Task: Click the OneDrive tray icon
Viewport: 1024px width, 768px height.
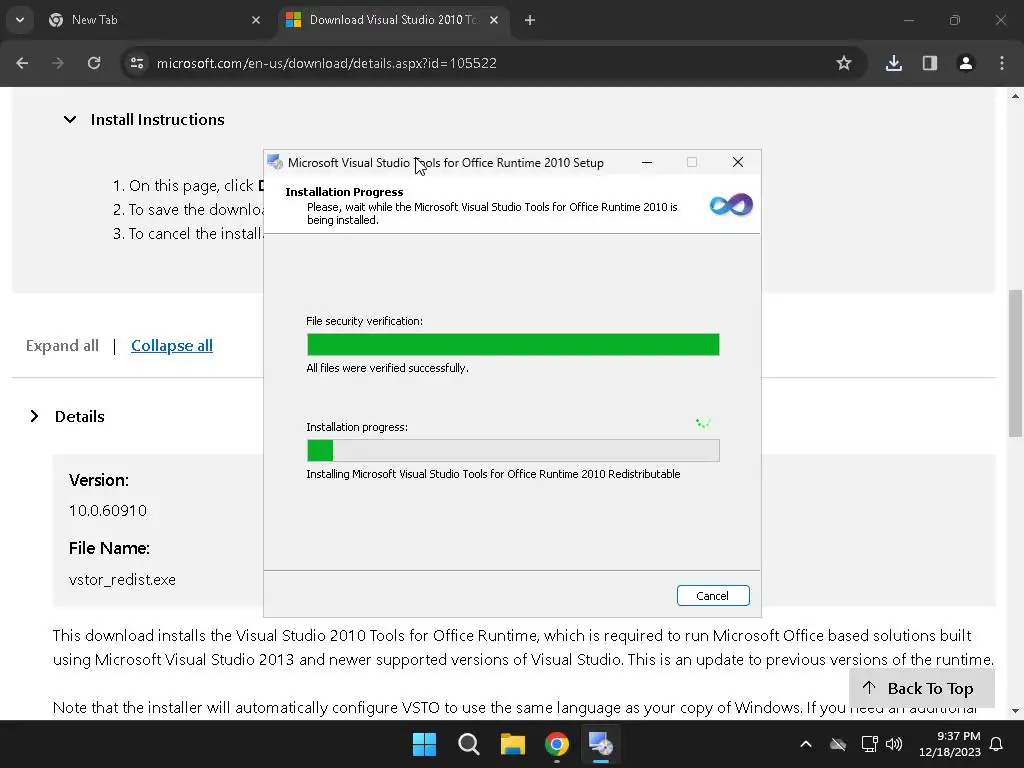Action: click(838, 744)
